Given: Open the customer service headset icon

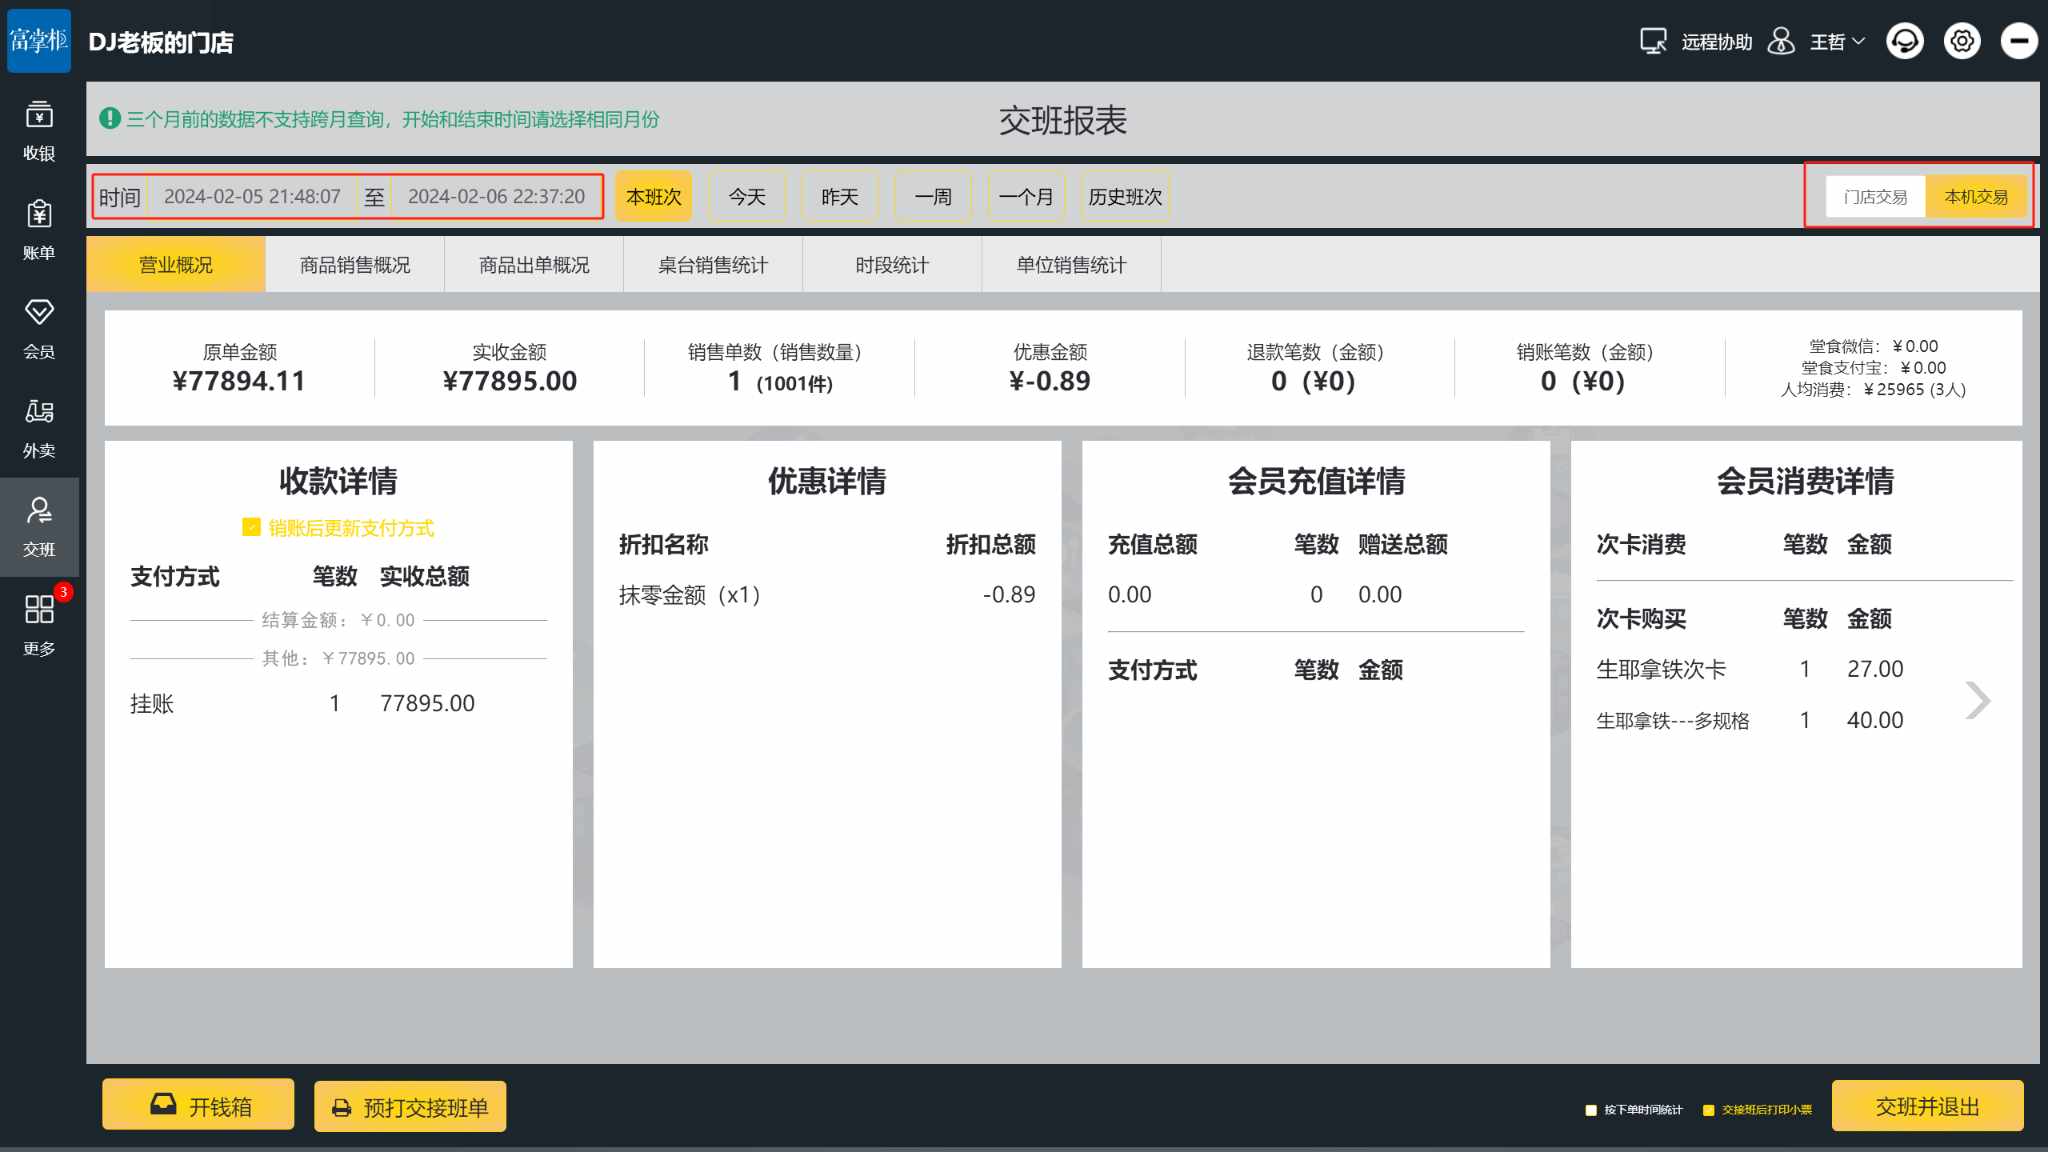Looking at the screenshot, I should pos(1904,41).
